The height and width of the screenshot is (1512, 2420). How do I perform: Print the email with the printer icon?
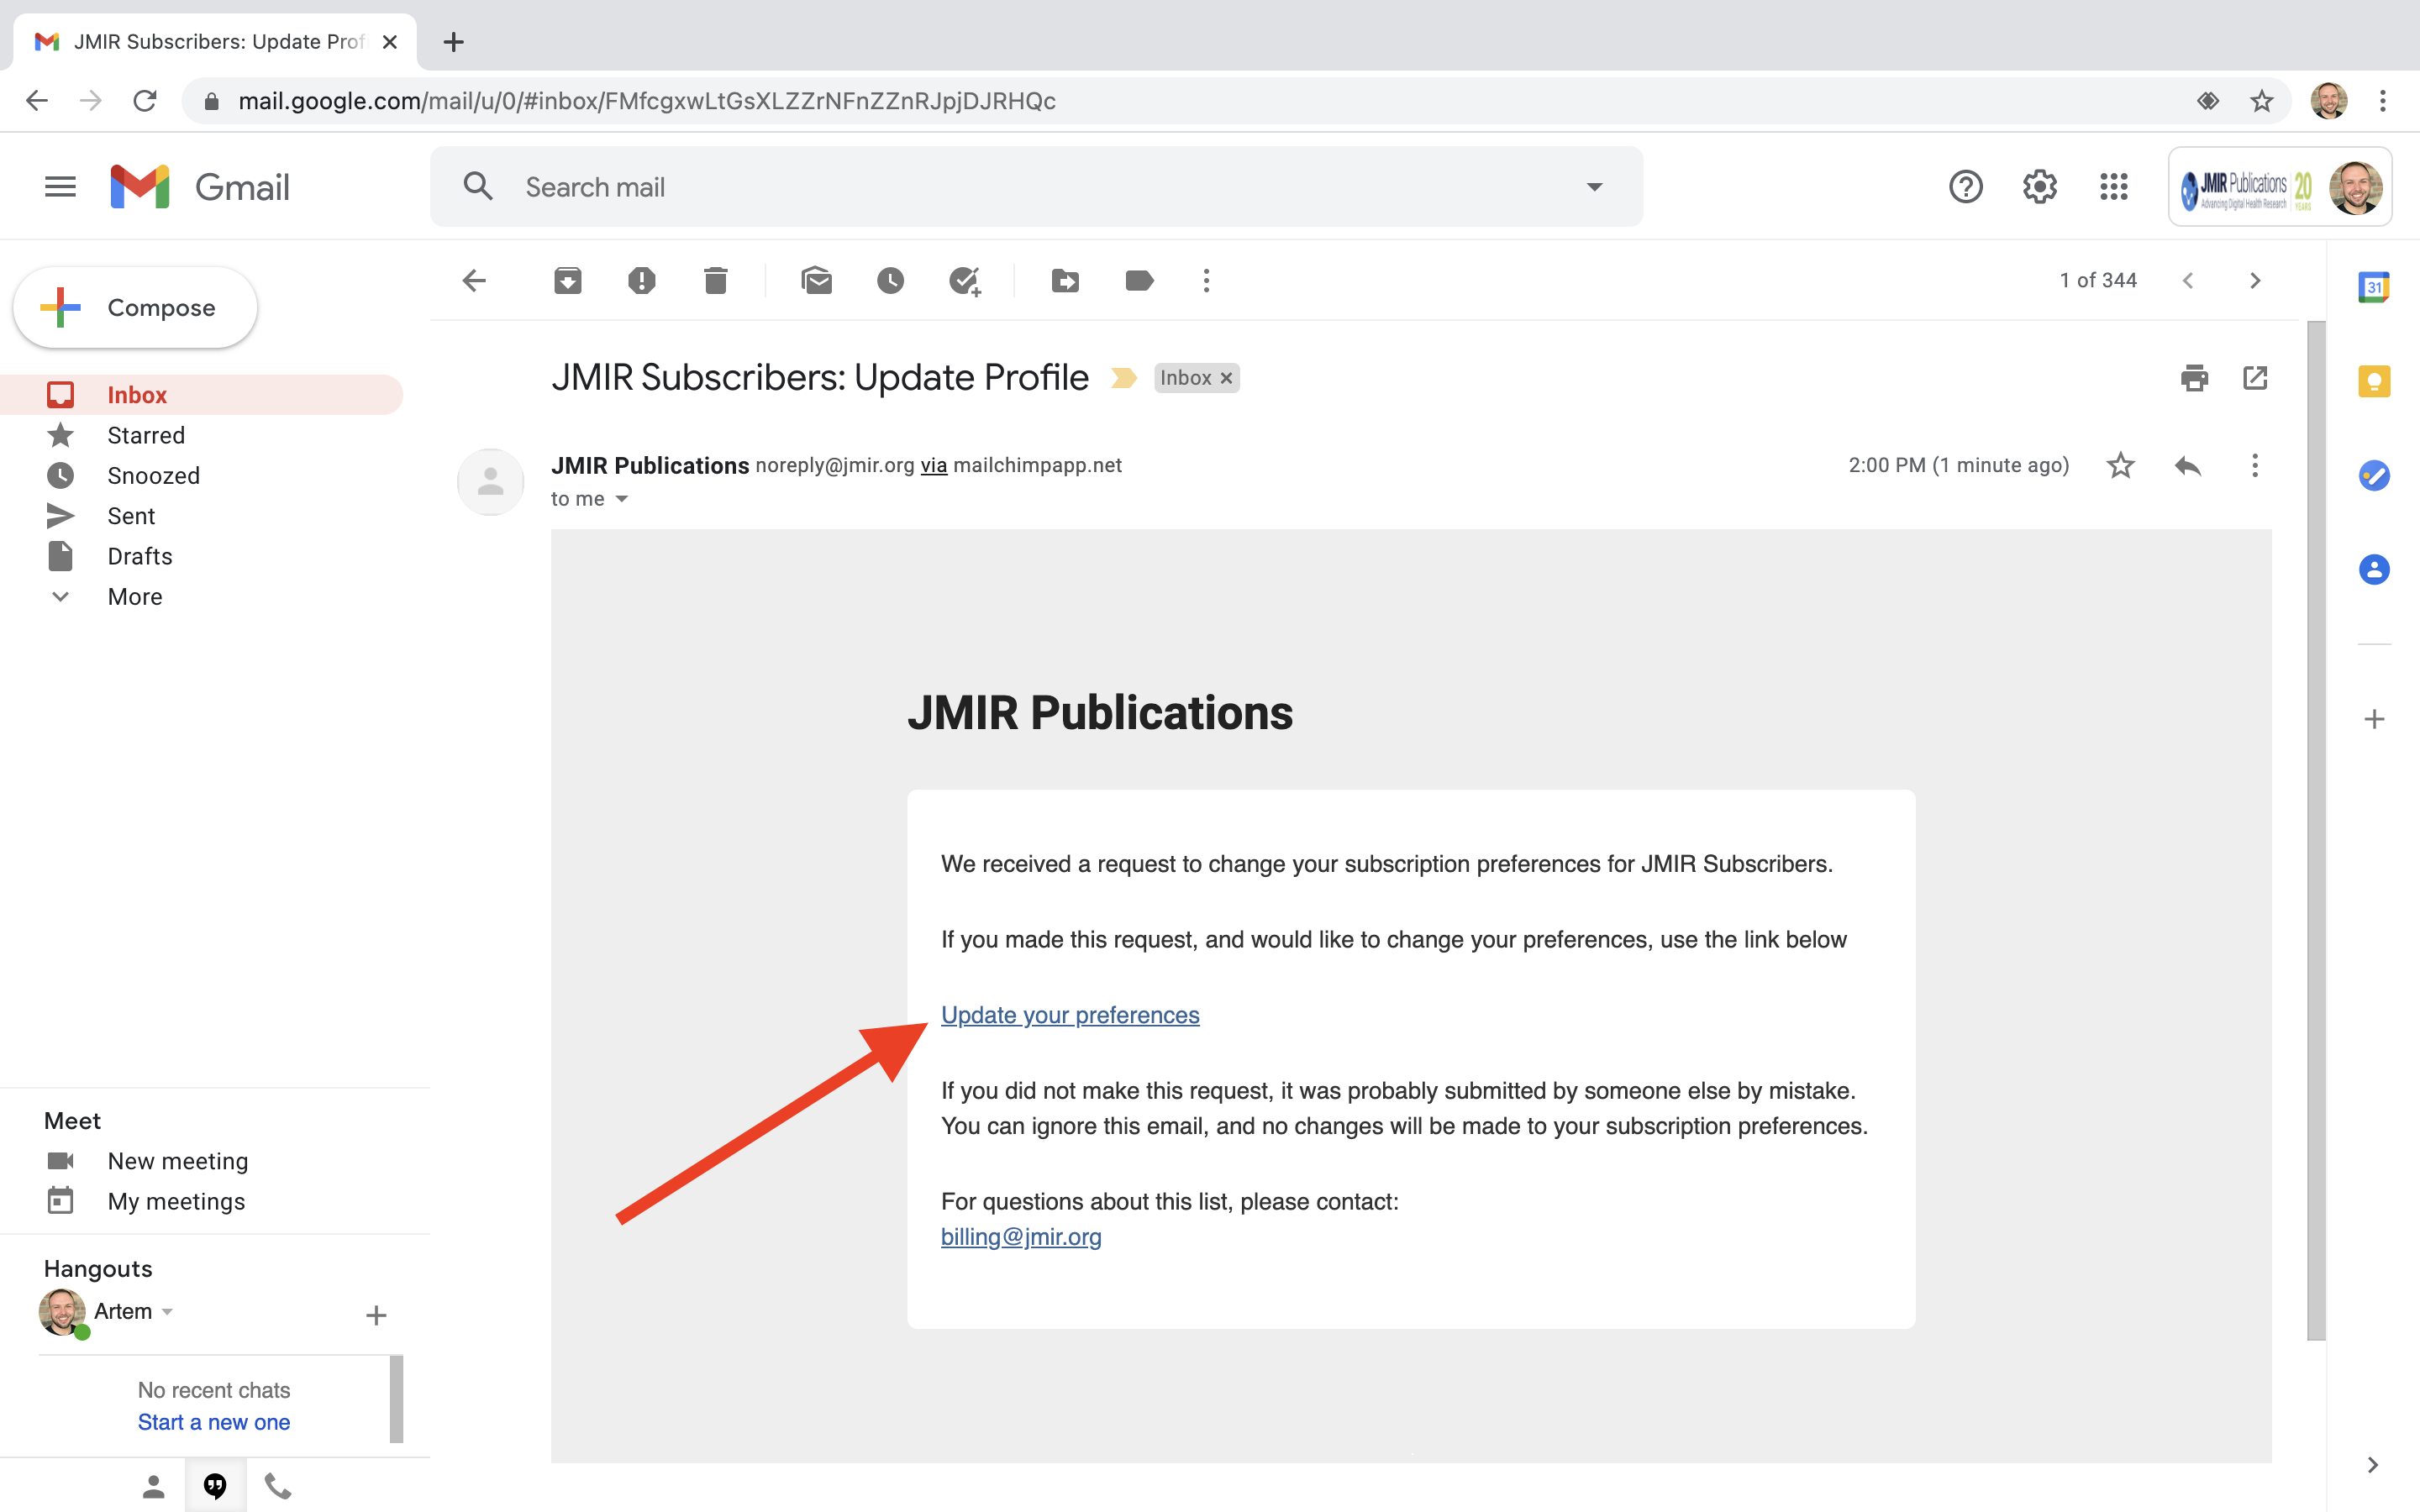click(2194, 378)
